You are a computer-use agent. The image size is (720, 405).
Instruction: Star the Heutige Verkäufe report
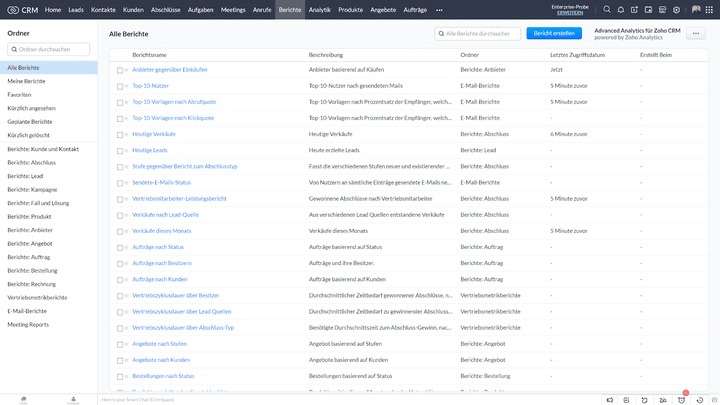point(126,135)
